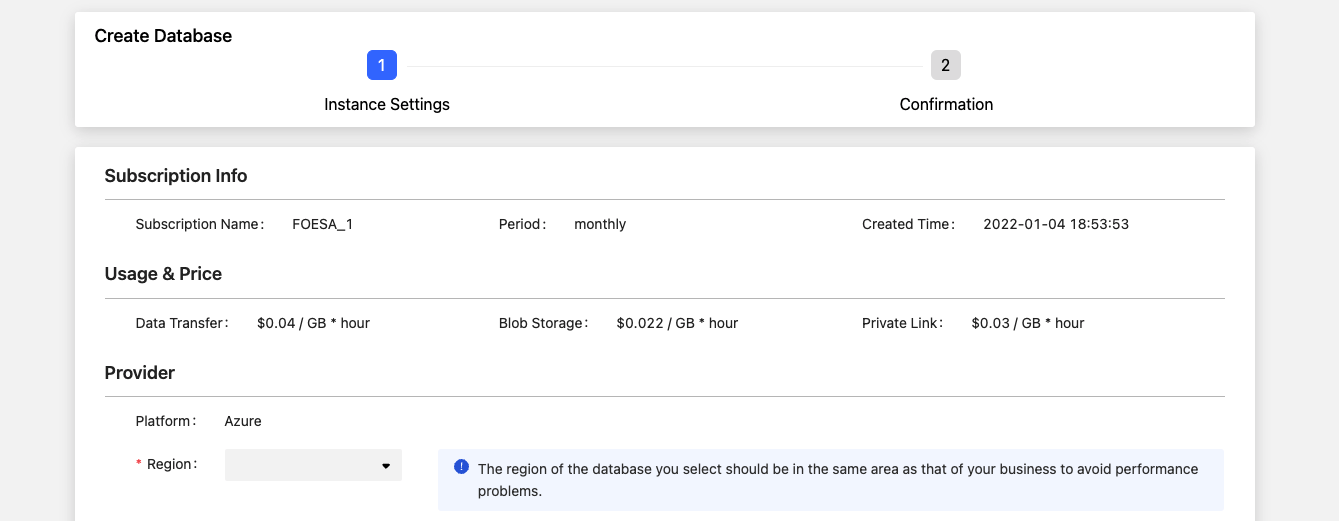Click the Azure platform value
Viewport: 1339px width, 521px height.
pyautogui.click(x=243, y=421)
